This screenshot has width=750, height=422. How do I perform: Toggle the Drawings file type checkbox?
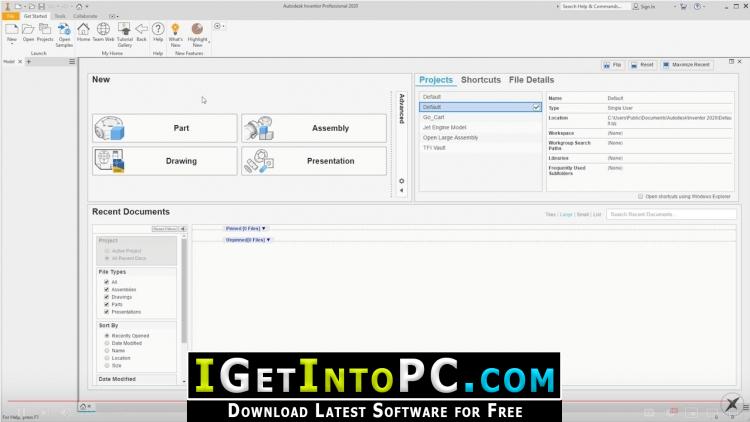[107, 297]
